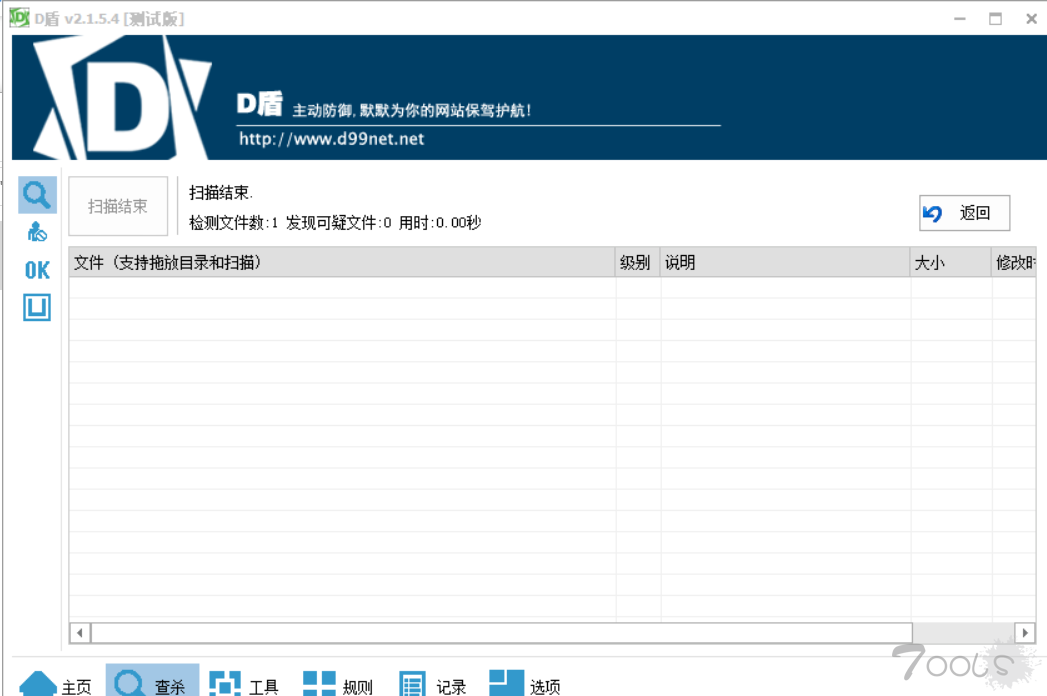
Task: Open the 工具 tools tab
Action: click(x=244, y=685)
